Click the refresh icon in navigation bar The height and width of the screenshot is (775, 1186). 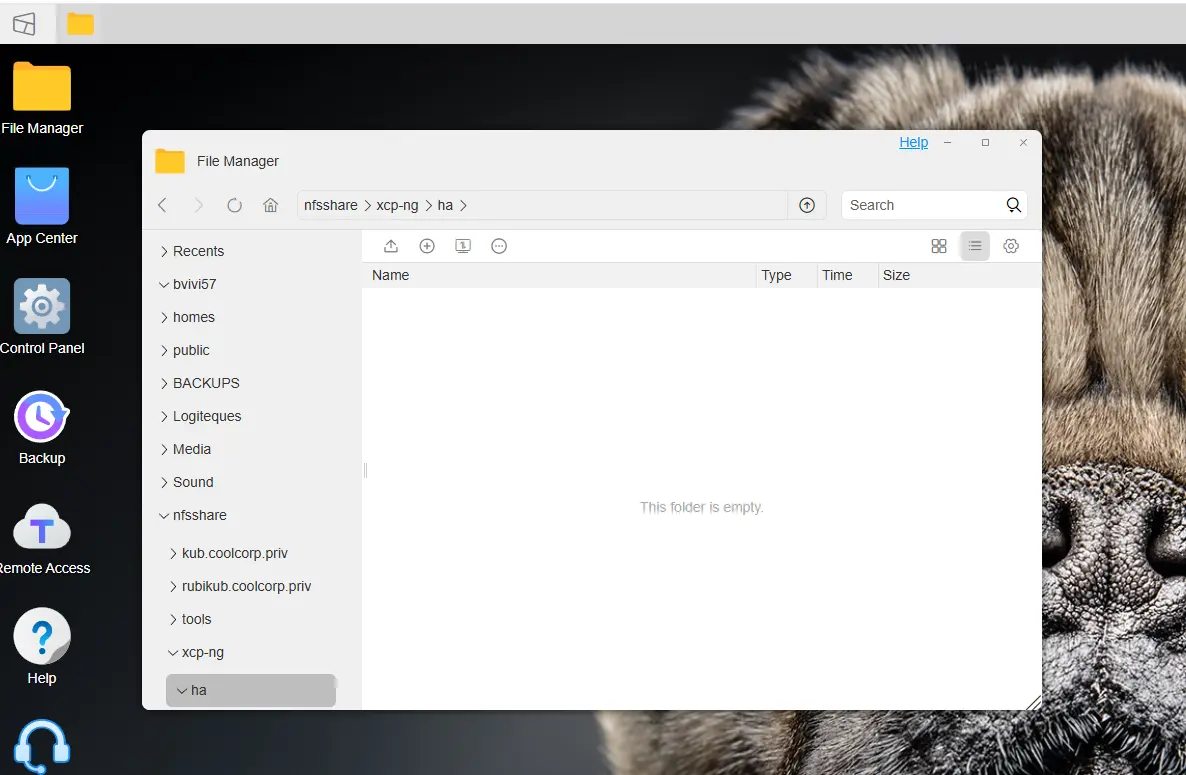(x=235, y=205)
